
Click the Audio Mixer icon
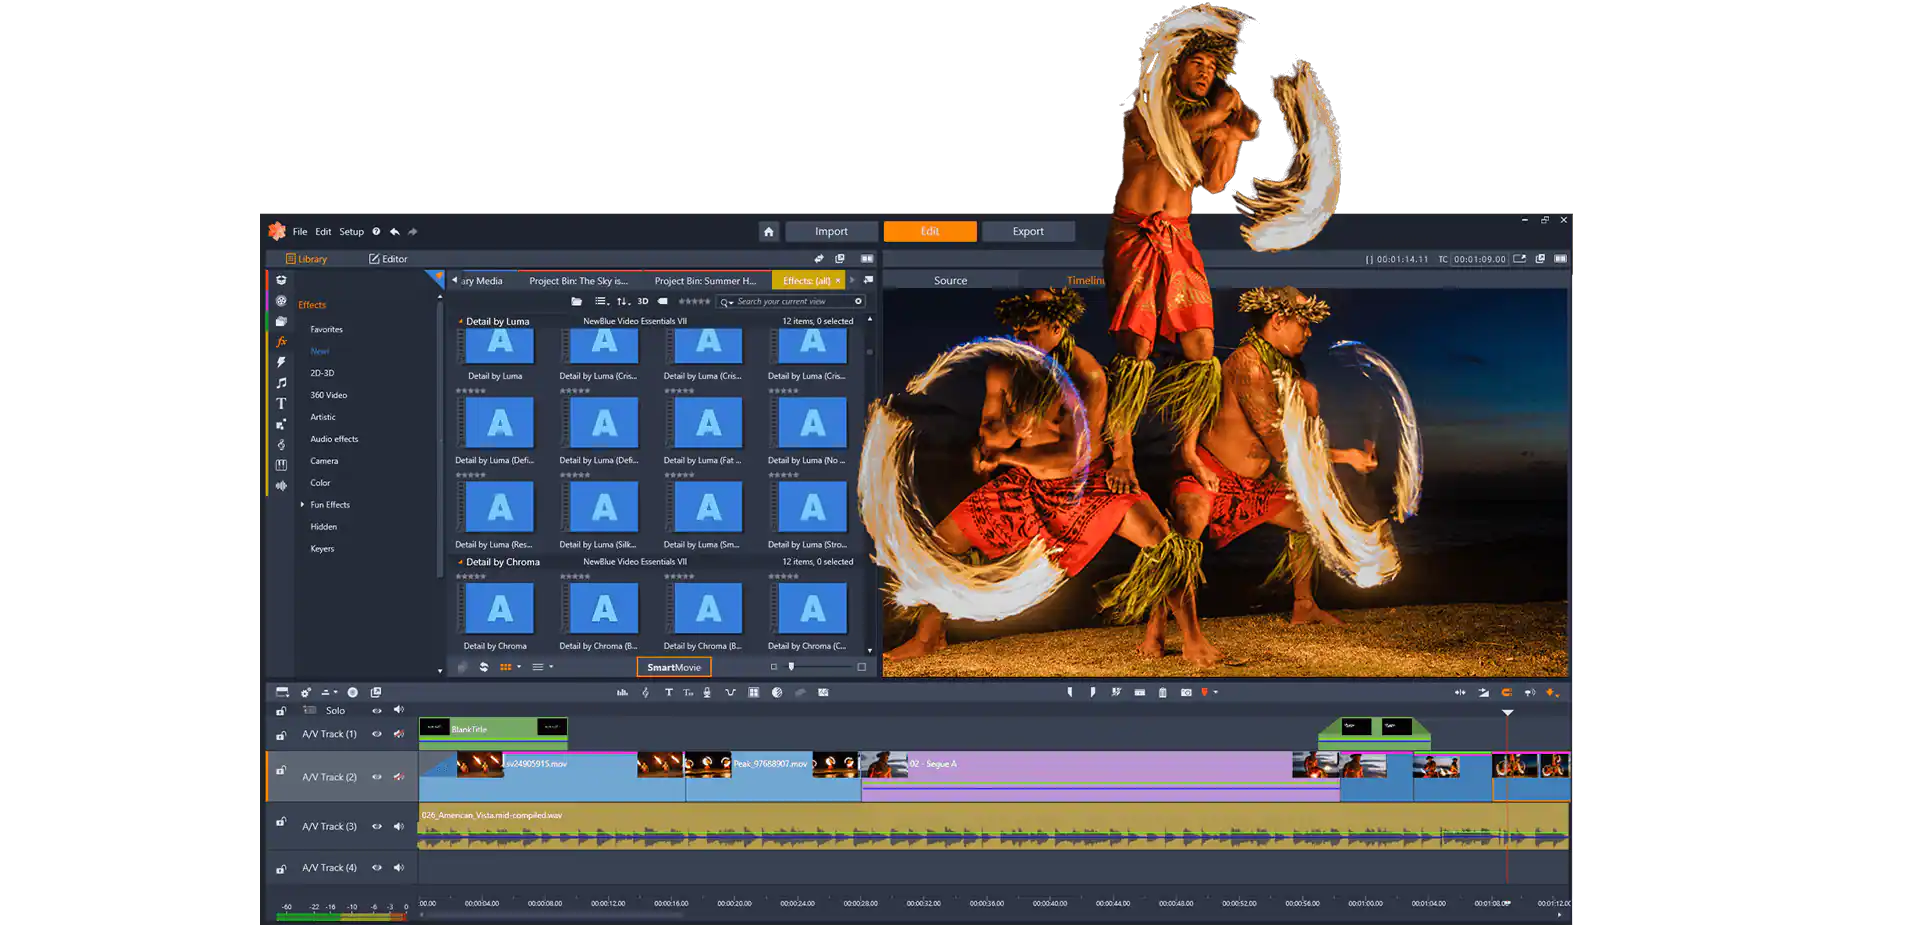tap(622, 691)
